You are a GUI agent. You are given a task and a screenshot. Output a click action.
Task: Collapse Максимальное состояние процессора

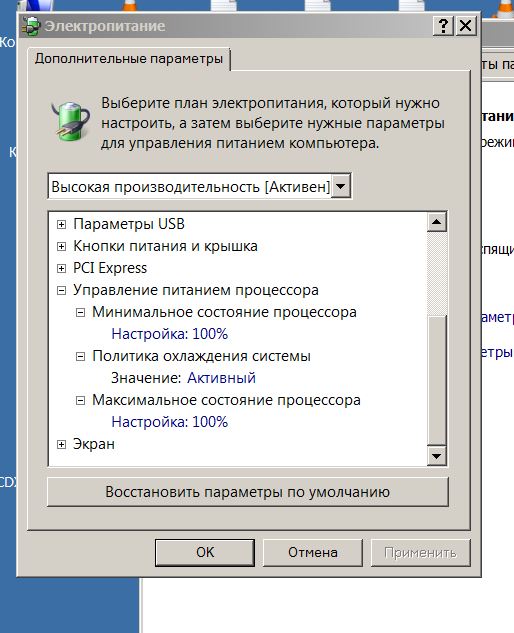point(80,400)
